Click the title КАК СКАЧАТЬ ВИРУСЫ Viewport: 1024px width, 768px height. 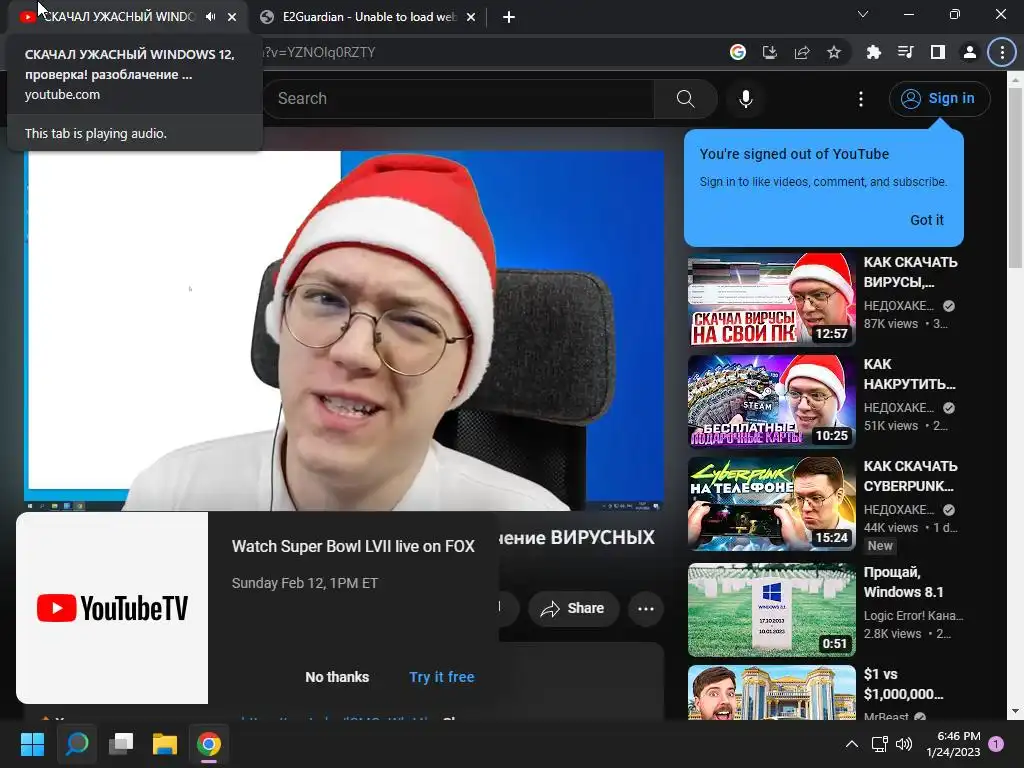[x=910, y=272]
